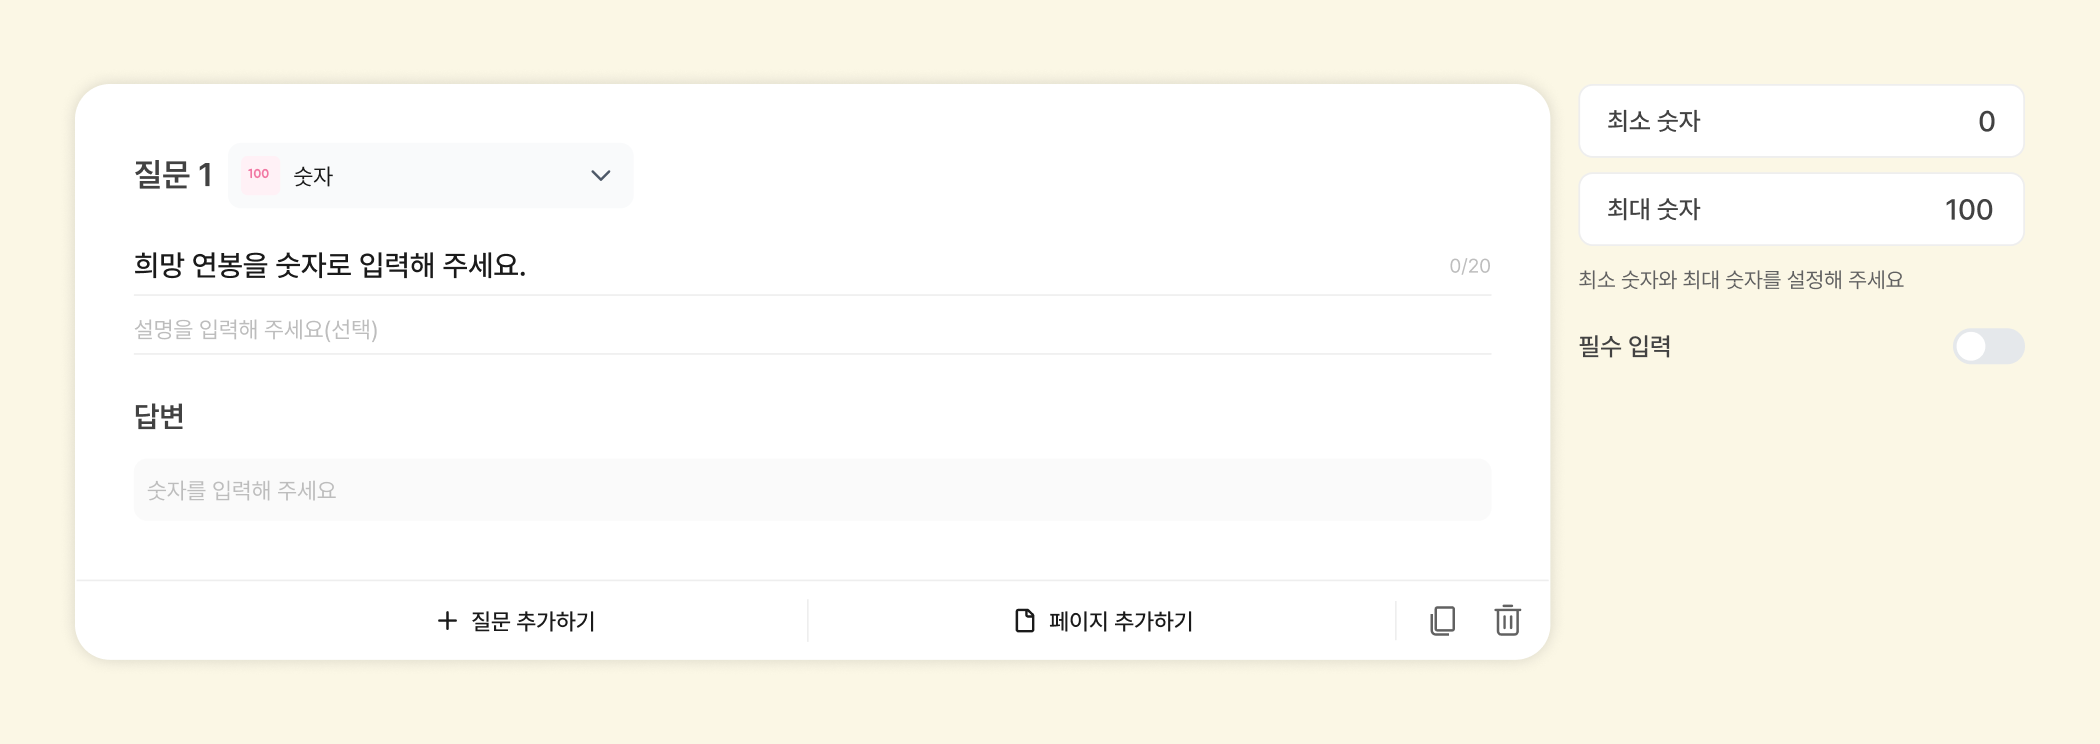Image resolution: width=2100 pixels, height=744 pixels.
Task: Click the page icon beside 페이지 추가하기
Action: pyautogui.click(x=1024, y=621)
